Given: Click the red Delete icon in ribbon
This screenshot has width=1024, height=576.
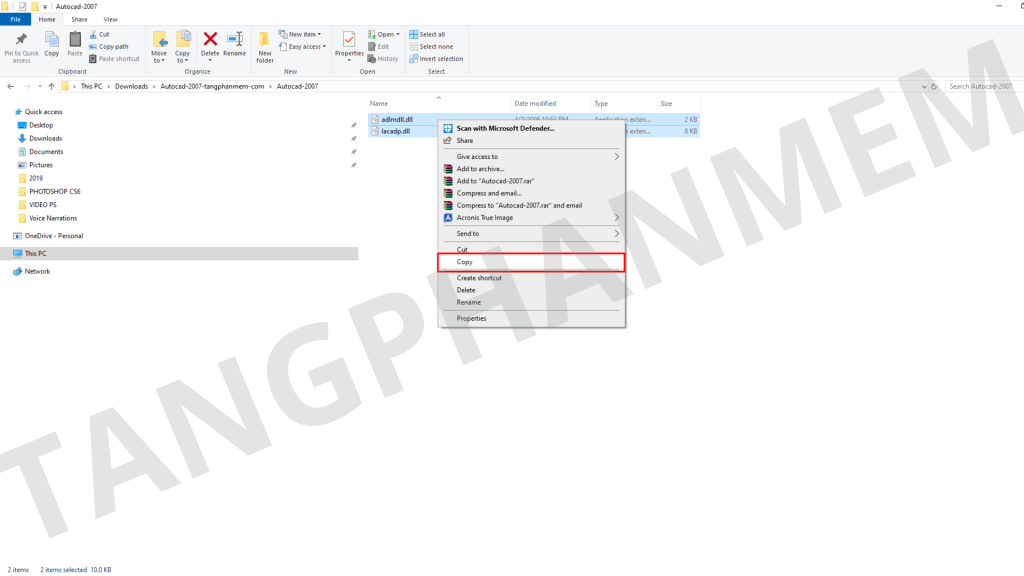Looking at the screenshot, I should 210,40.
